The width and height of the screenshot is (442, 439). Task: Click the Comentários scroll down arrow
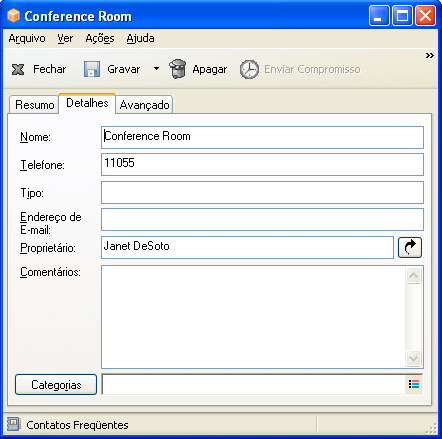coord(414,359)
